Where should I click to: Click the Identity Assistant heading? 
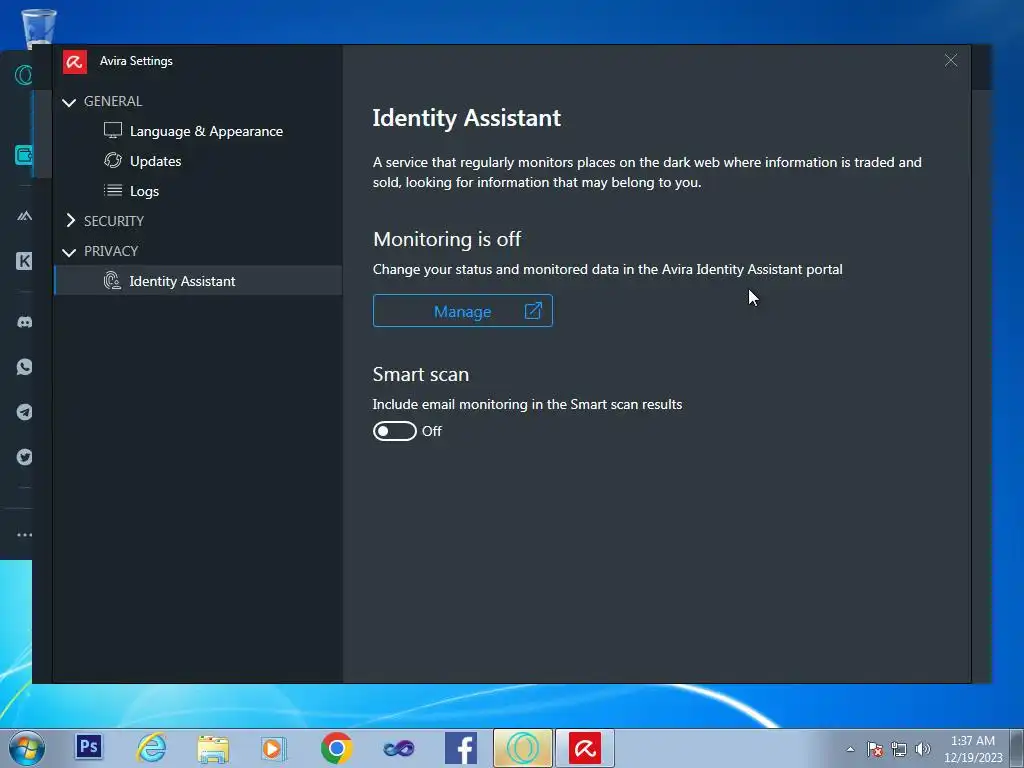tap(466, 118)
